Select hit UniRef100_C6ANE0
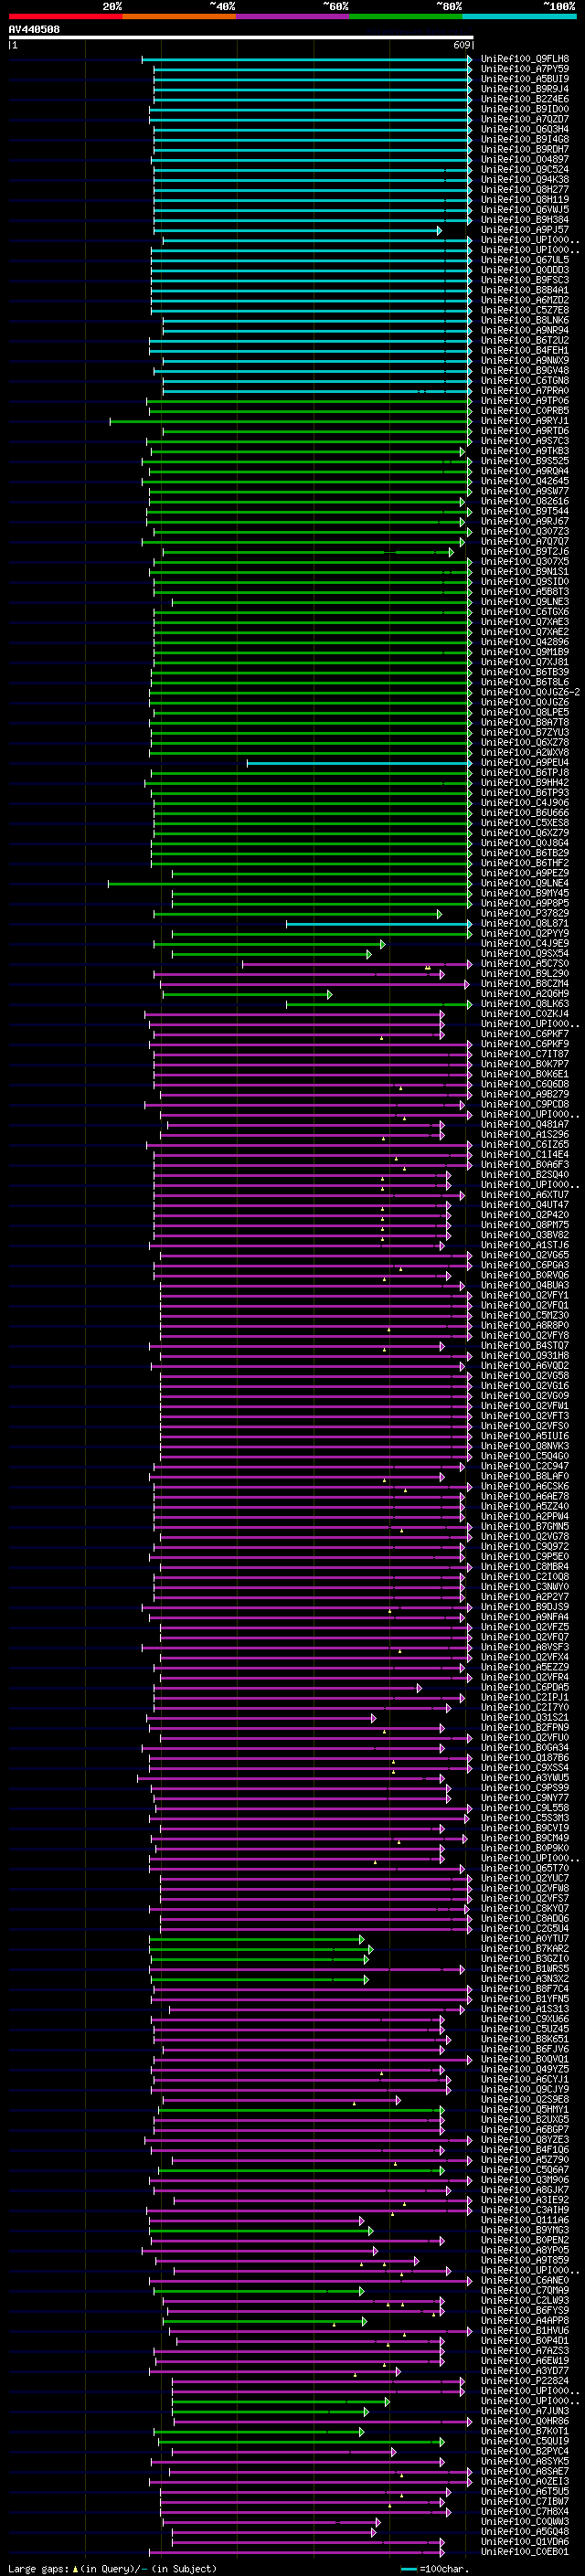Image resolution: width=585 pixels, height=2576 pixels. click(525, 2280)
